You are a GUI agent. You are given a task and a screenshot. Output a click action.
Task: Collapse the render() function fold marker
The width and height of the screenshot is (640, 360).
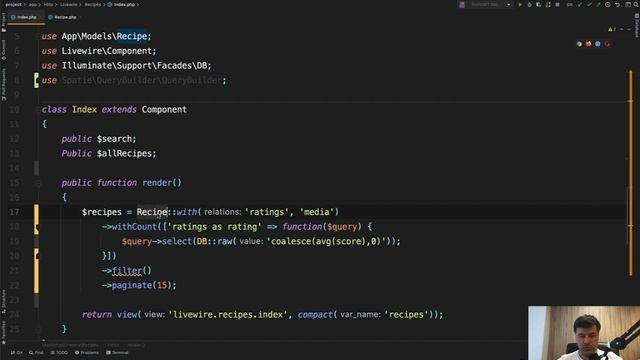(x=38, y=183)
